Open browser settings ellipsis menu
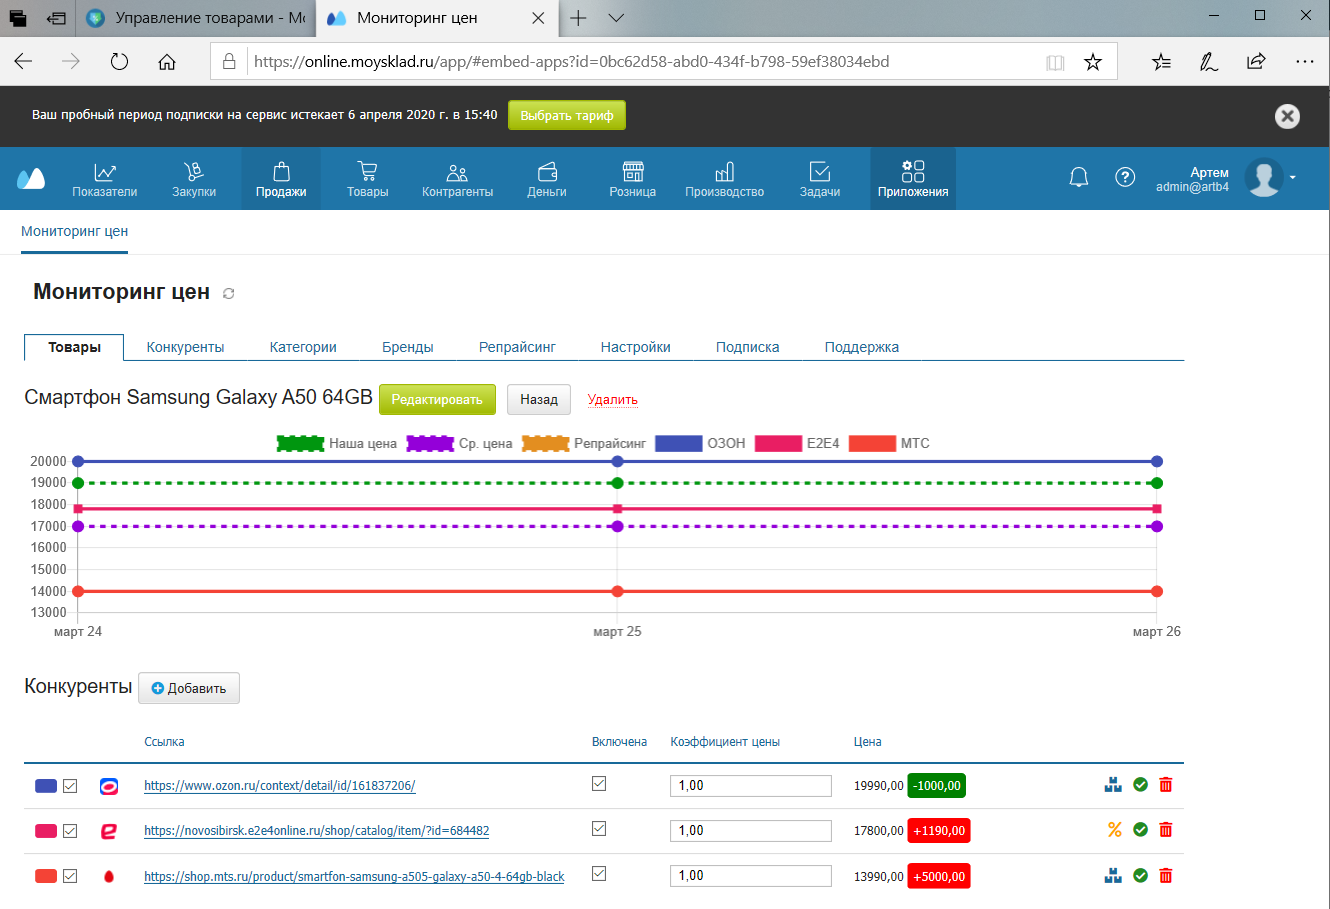This screenshot has height=909, width=1330. click(x=1304, y=62)
